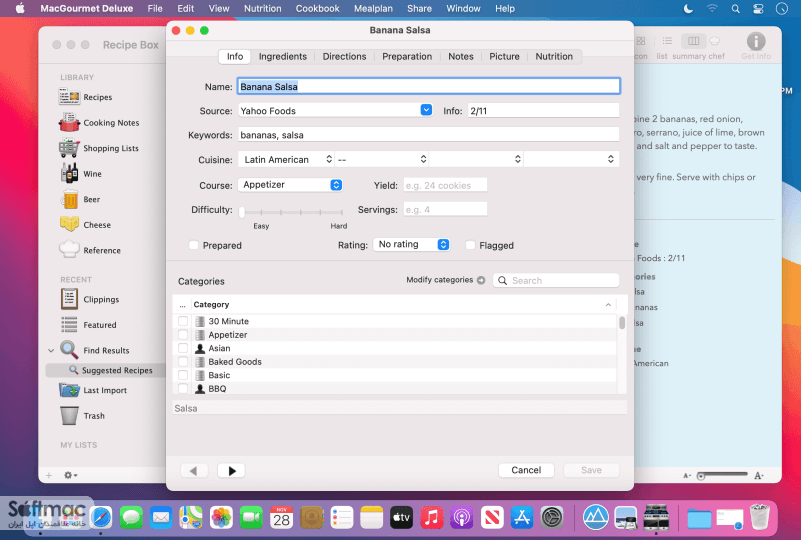
Task: Check the BBQ category box
Action: (183, 389)
